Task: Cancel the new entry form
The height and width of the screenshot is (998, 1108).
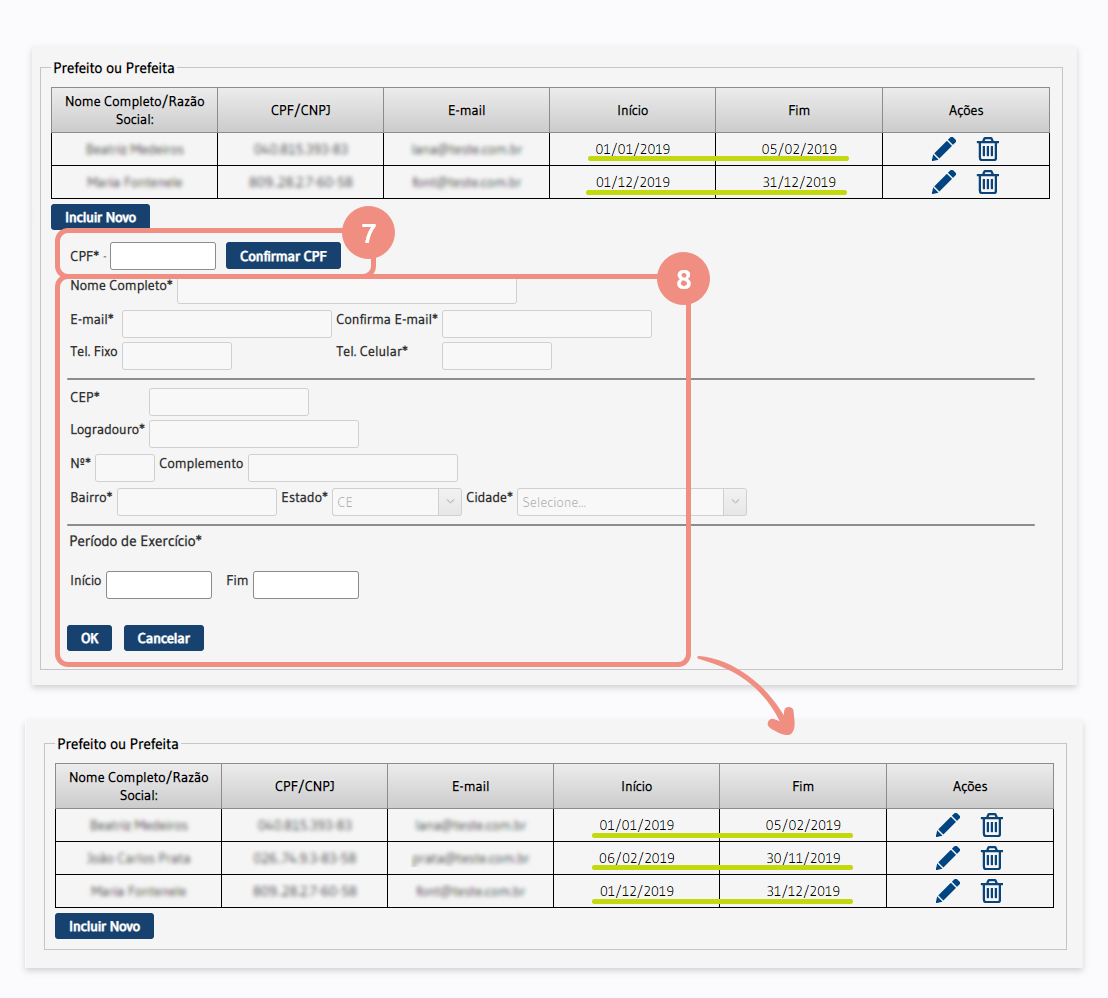Action: pyautogui.click(x=163, y=638)
